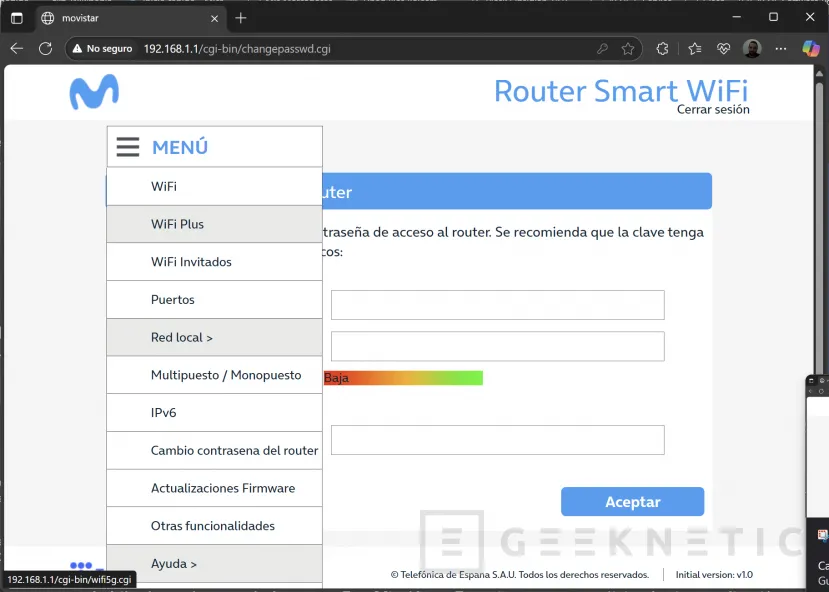This screenshot has height=592, width=829.
Task: Open WiFi Invitados menu item
Action: [215, 262]
